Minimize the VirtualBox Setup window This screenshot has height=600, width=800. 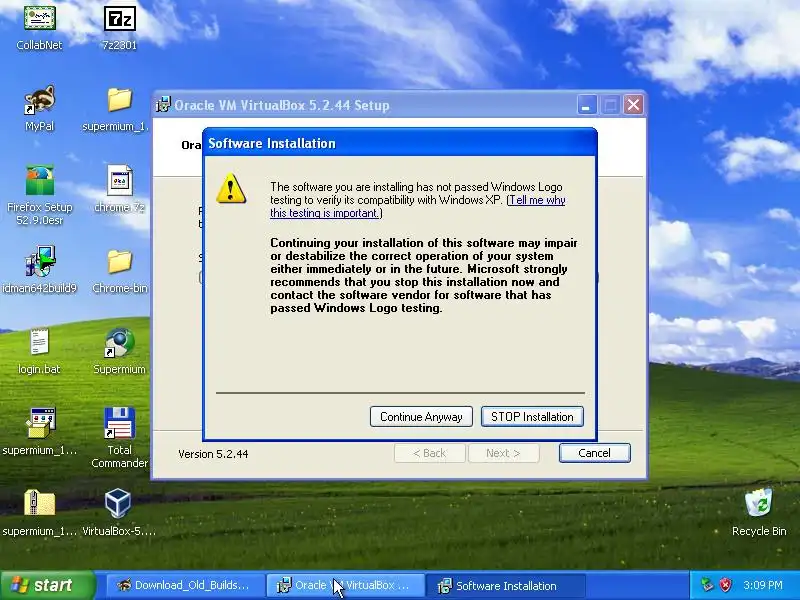coord(586,105)
